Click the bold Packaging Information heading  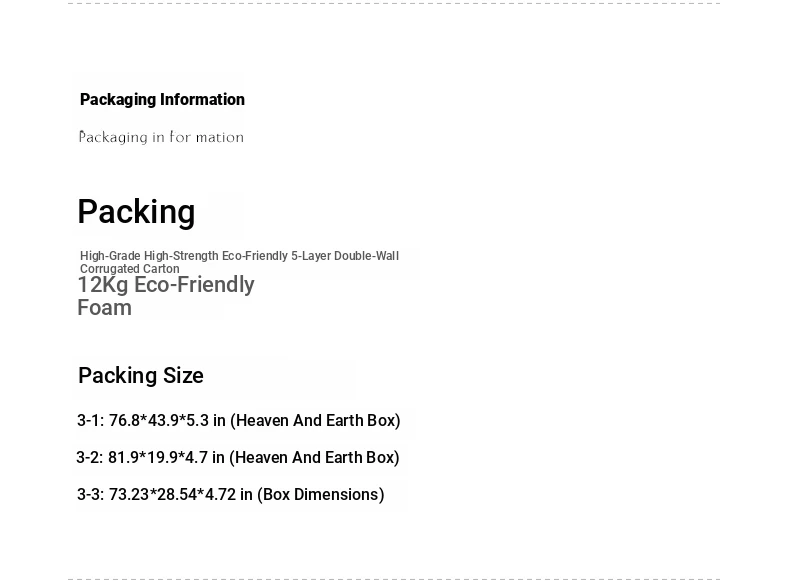pos(162,100)
